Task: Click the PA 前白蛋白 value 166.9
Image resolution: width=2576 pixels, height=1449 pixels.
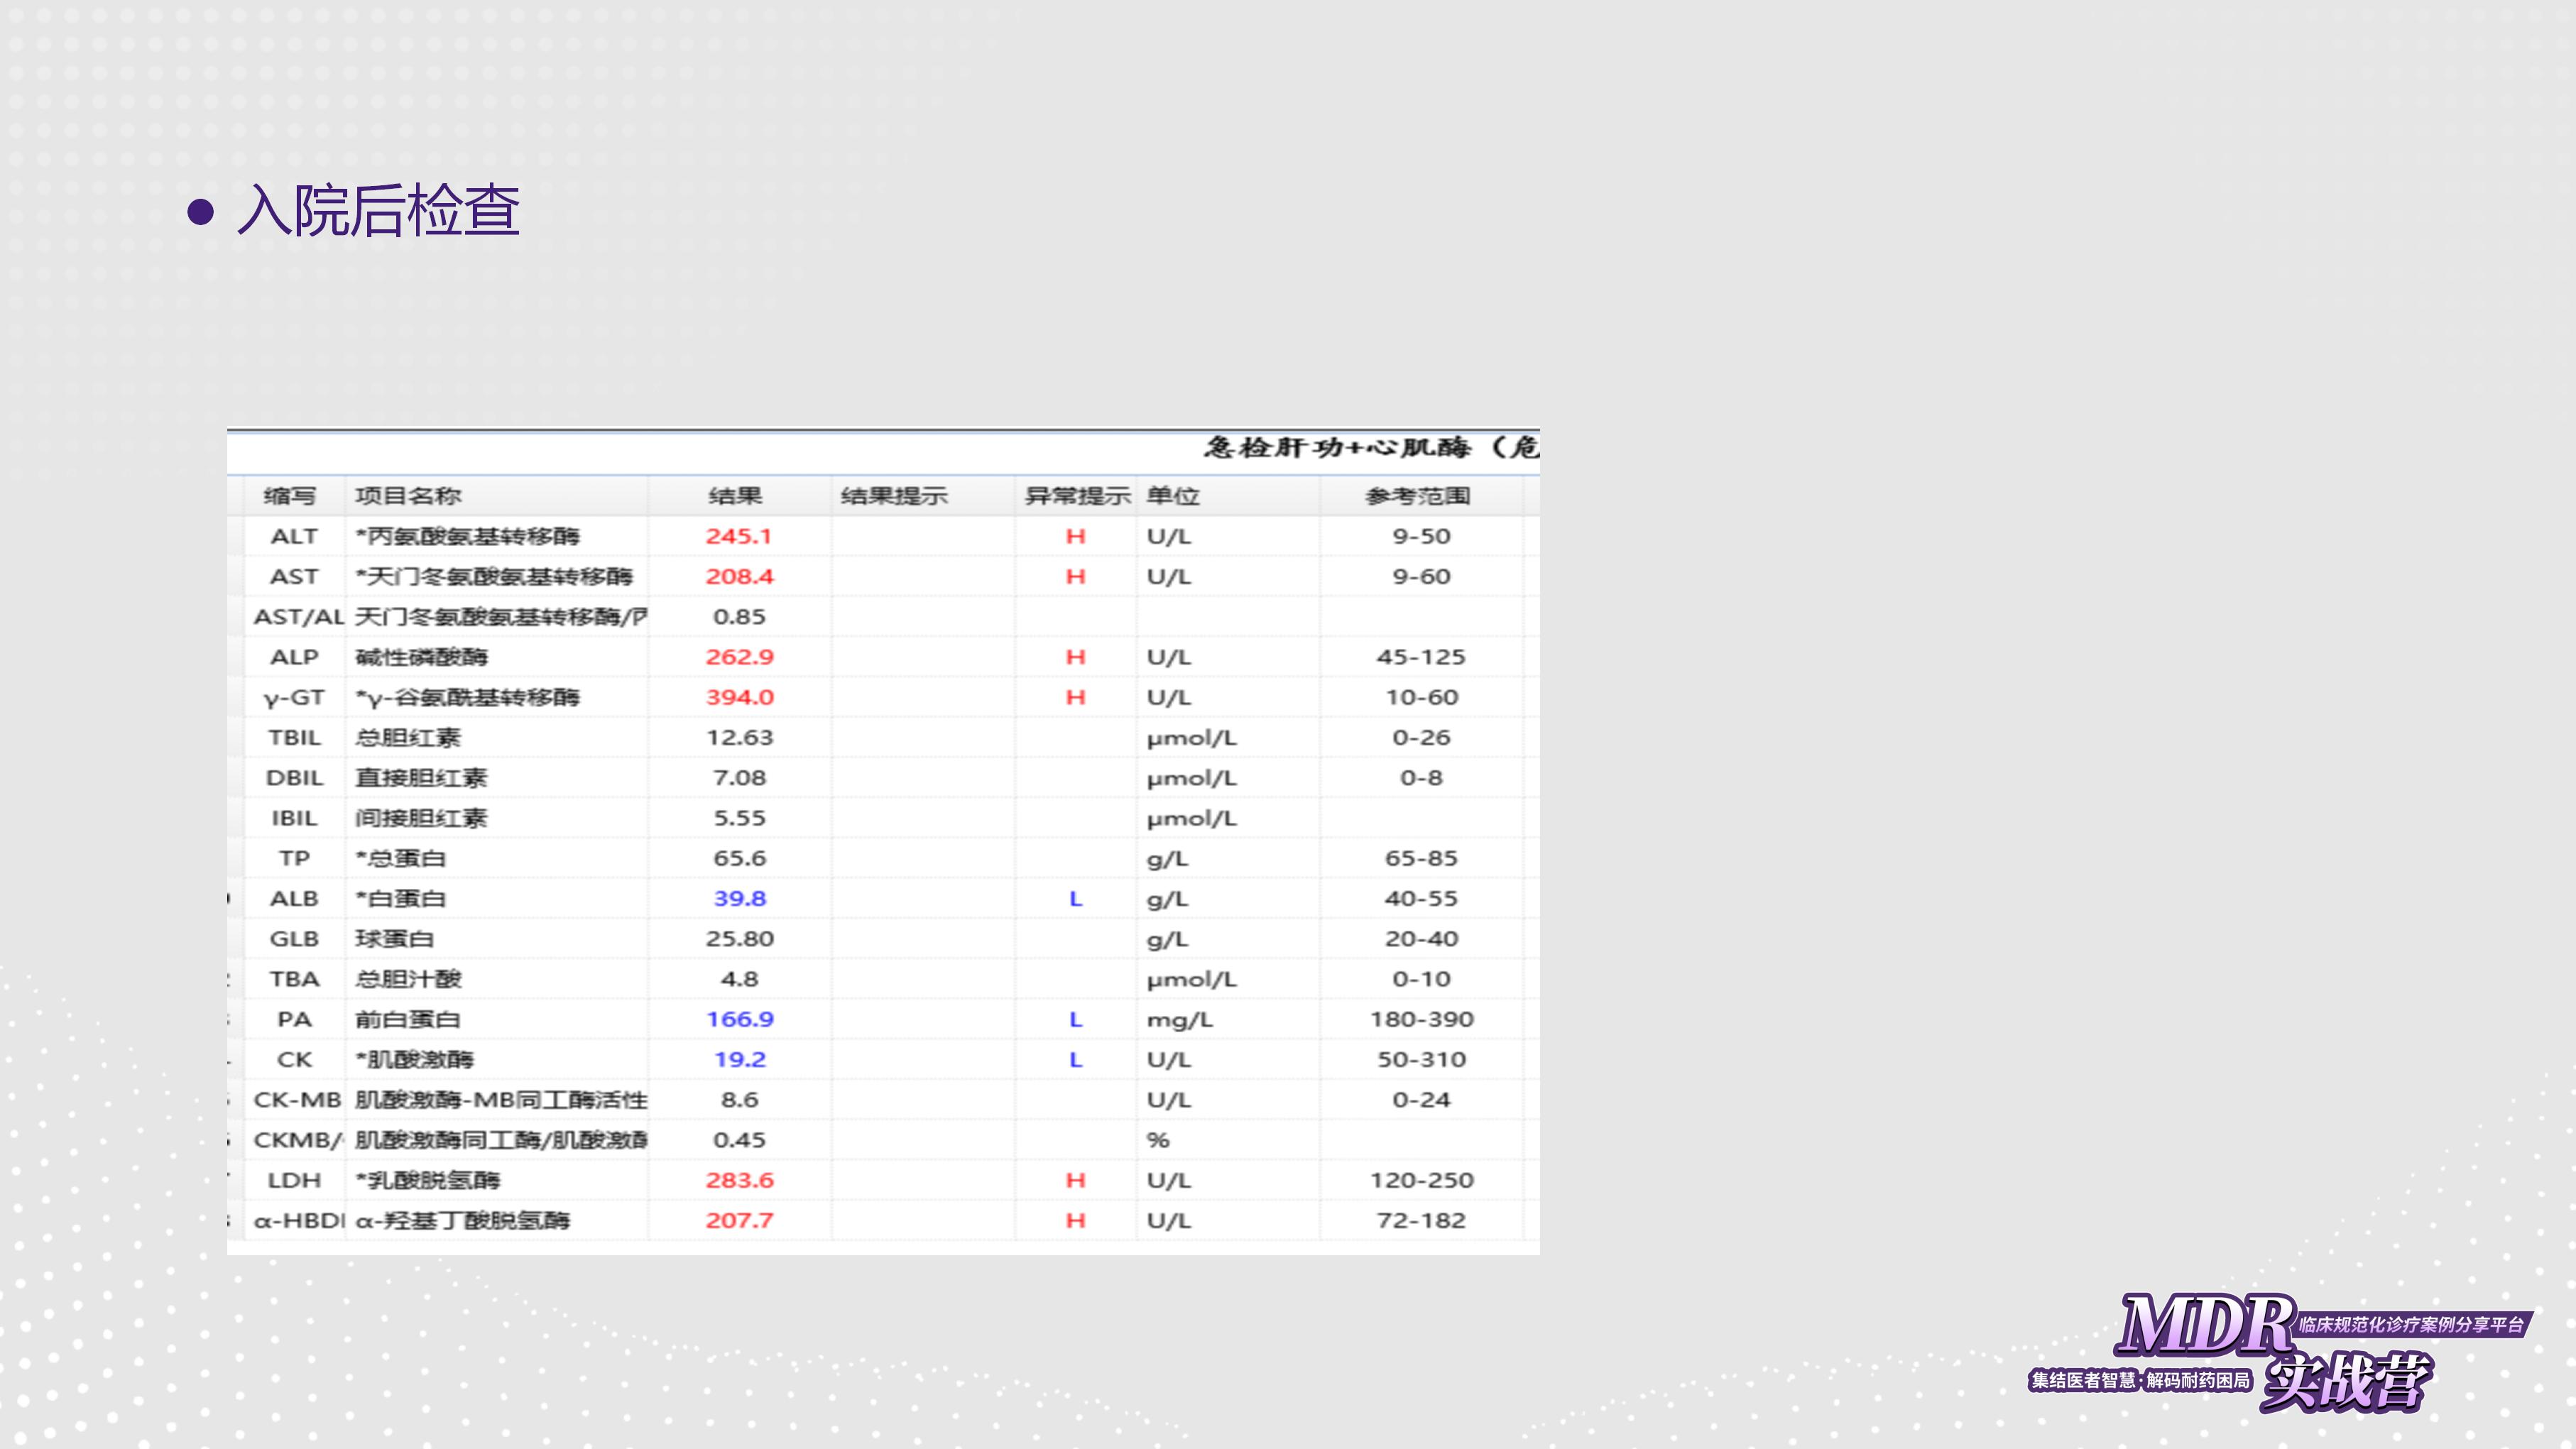Action: (x=739, y=1019)
